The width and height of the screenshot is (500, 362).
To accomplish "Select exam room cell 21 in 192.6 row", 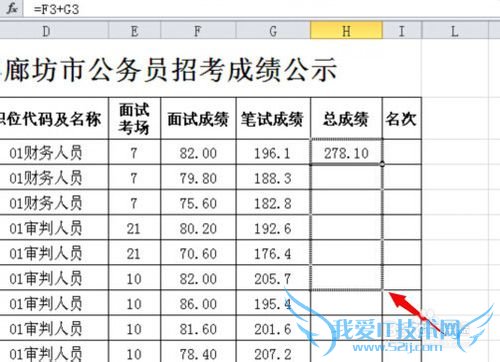I will click(x=134, y=227).
